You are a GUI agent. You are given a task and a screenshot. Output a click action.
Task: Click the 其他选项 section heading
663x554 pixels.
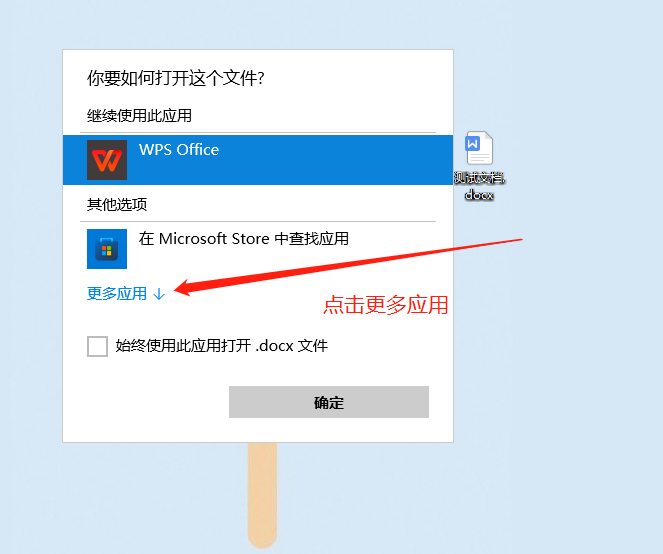coord(117,205)
